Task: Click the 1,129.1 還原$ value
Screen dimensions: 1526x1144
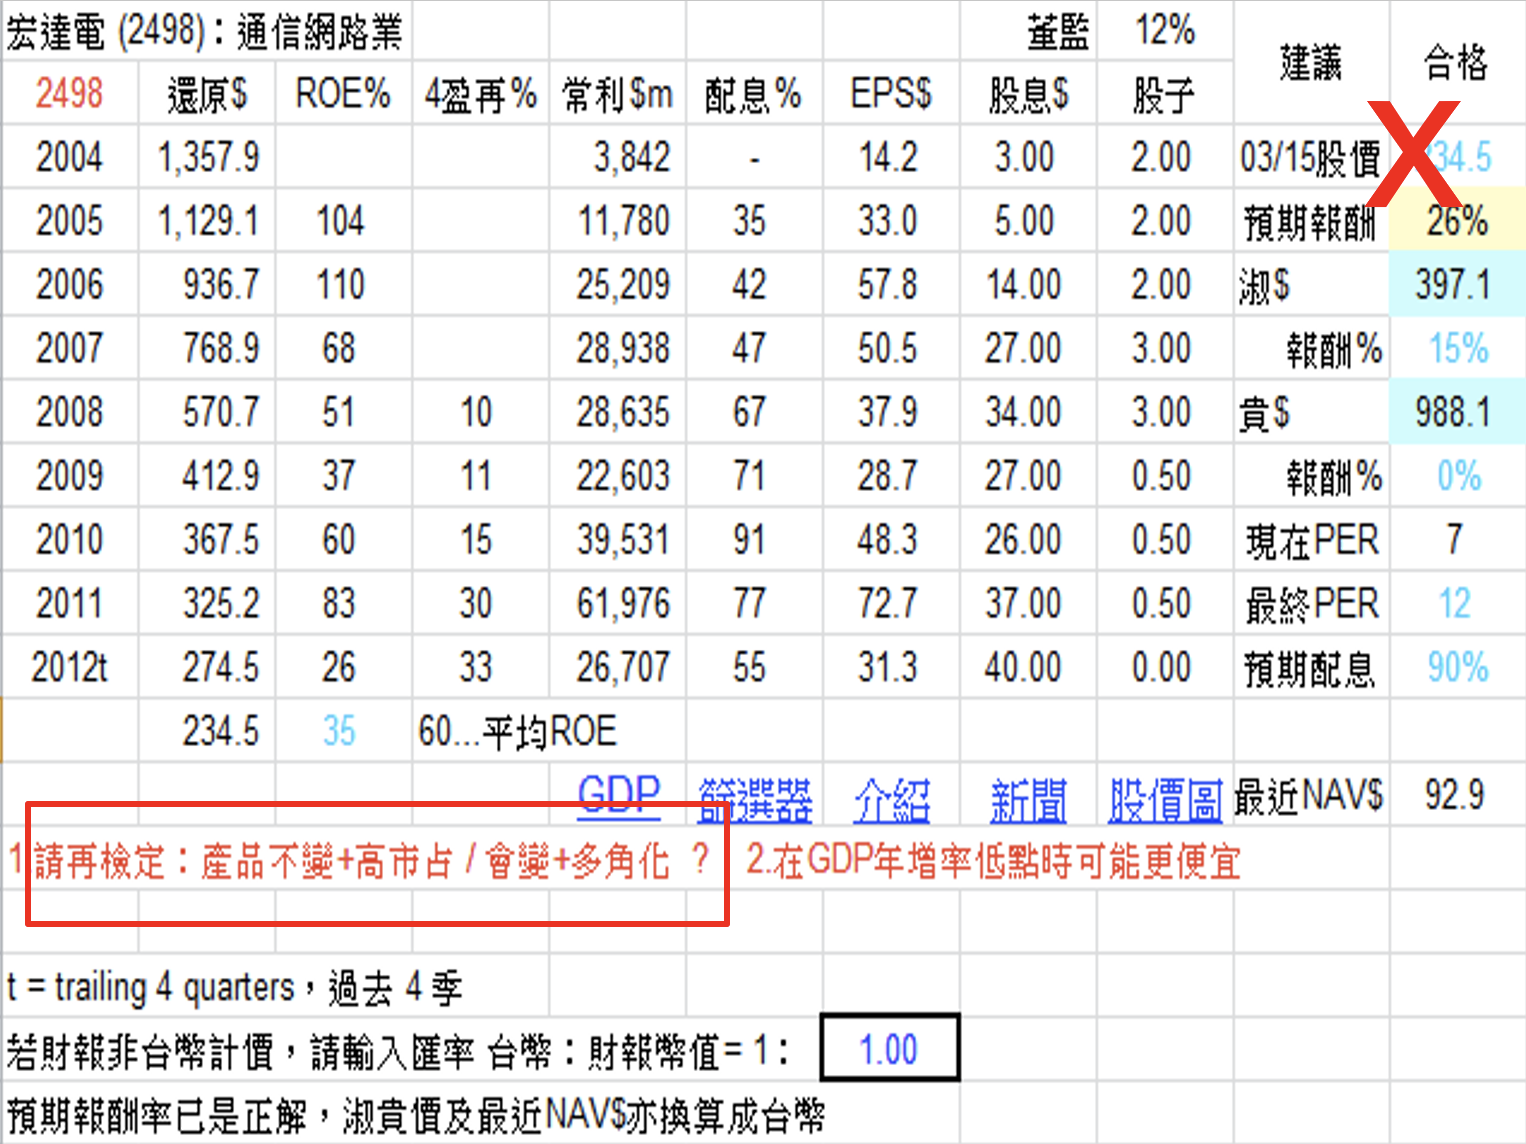Action: 209,221
